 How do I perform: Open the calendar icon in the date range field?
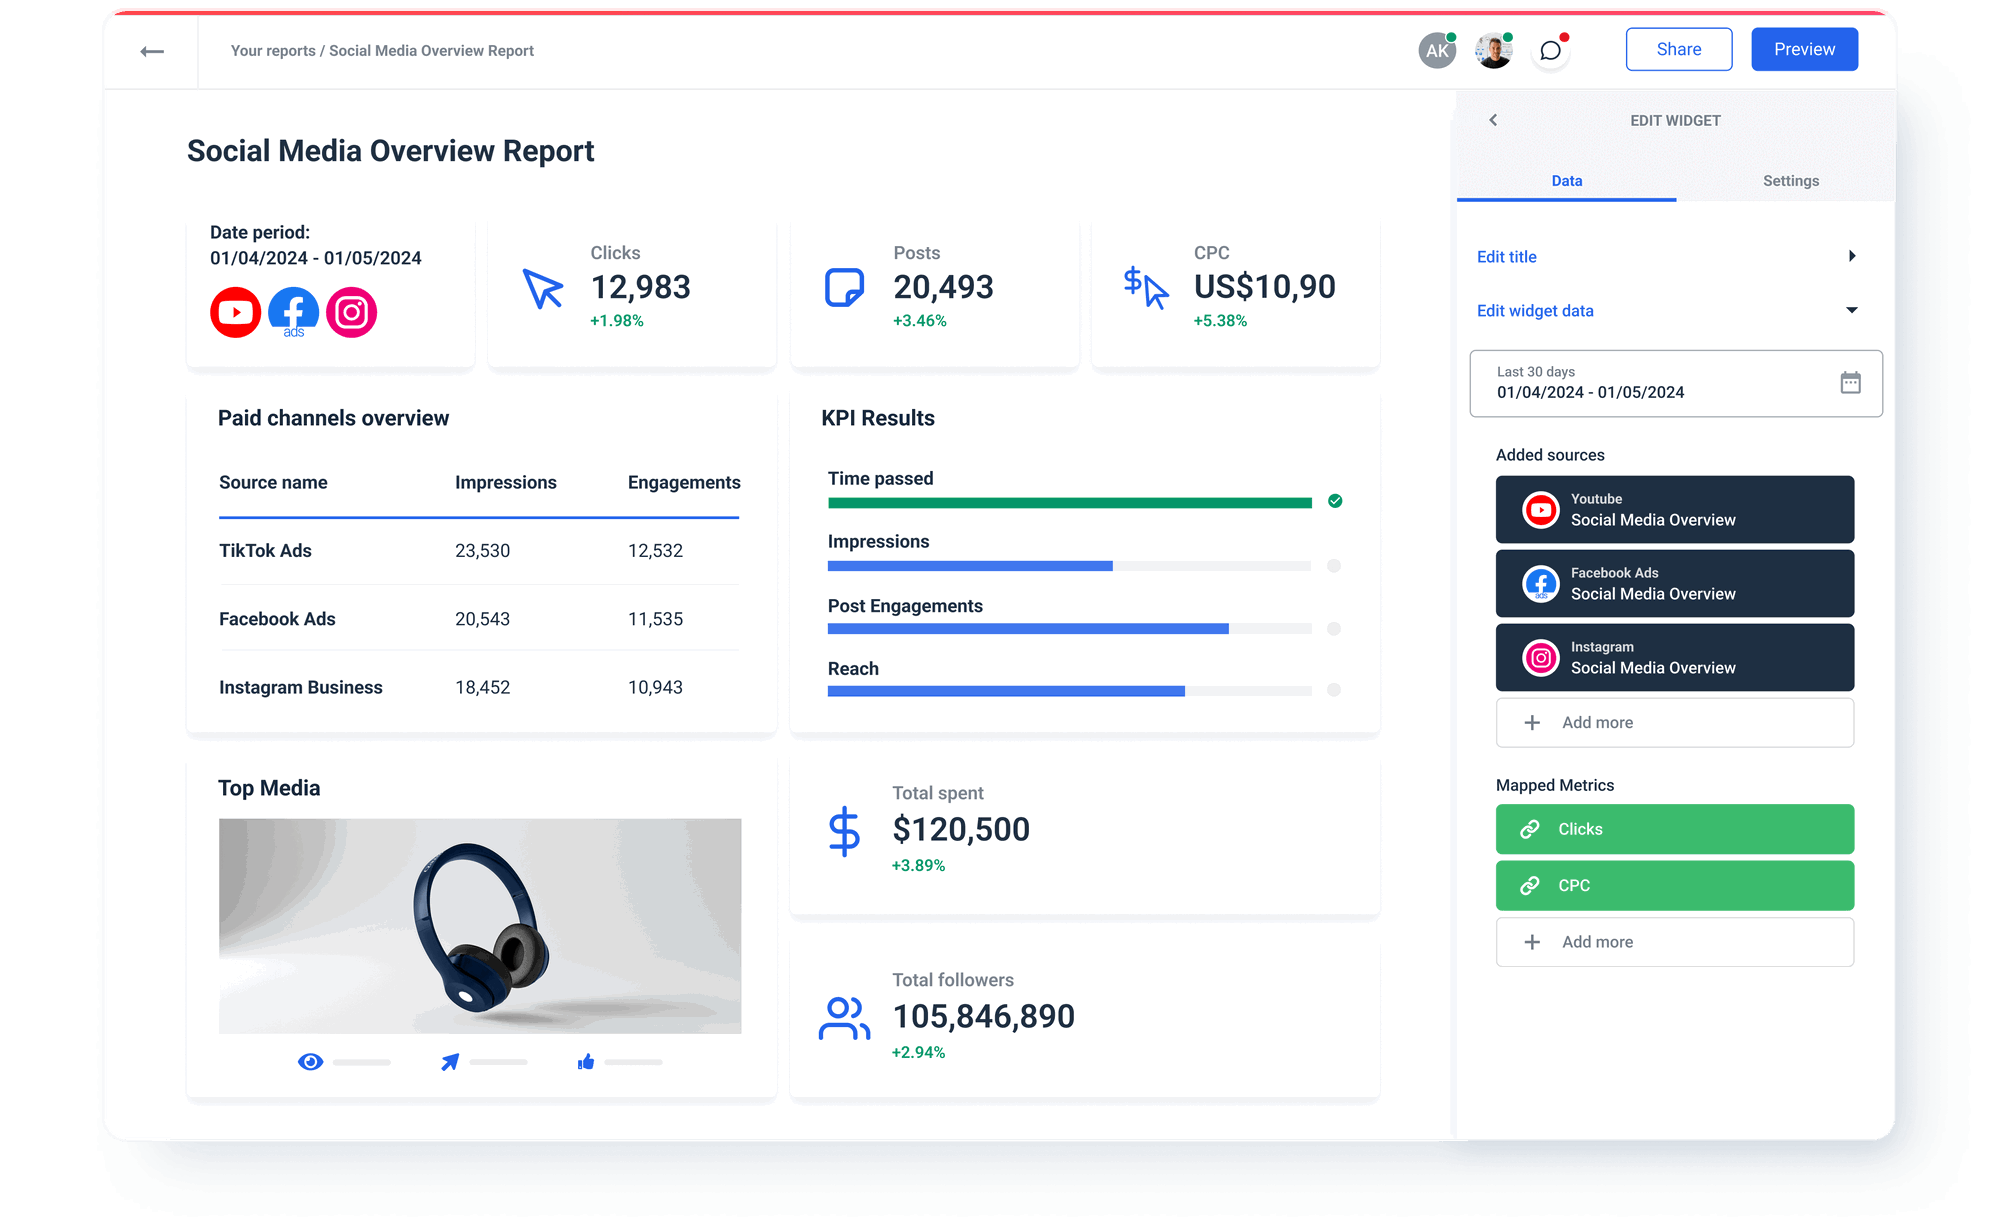click(1852, 383)
